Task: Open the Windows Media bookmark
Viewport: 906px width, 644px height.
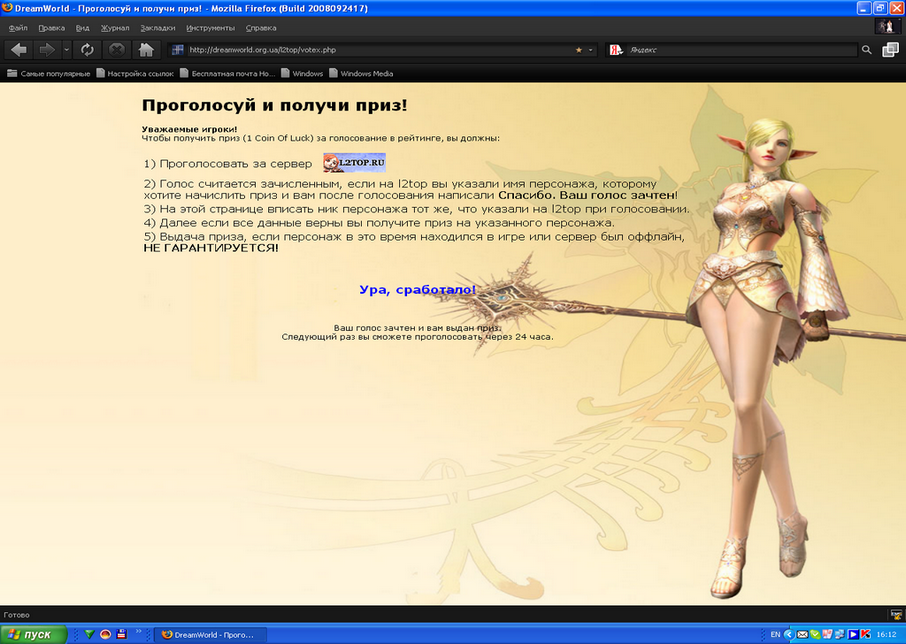Action: coord(361,73)
